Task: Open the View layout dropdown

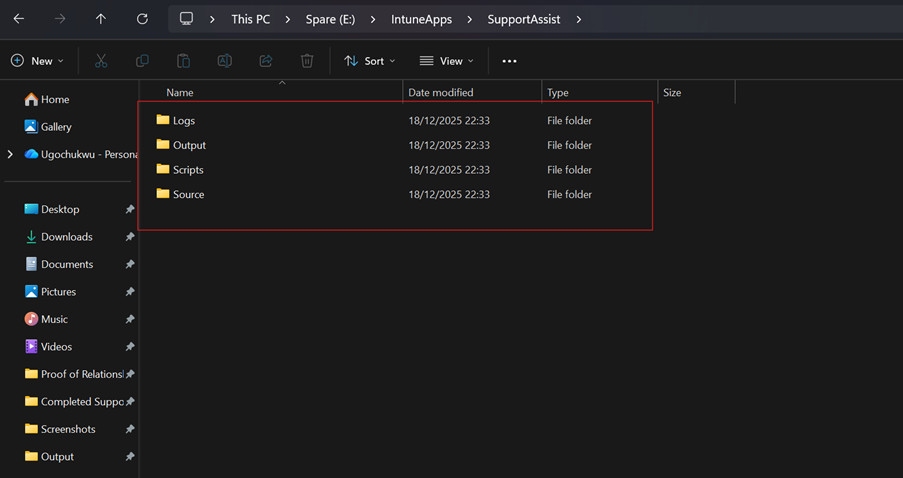Action: pos(446,60)
